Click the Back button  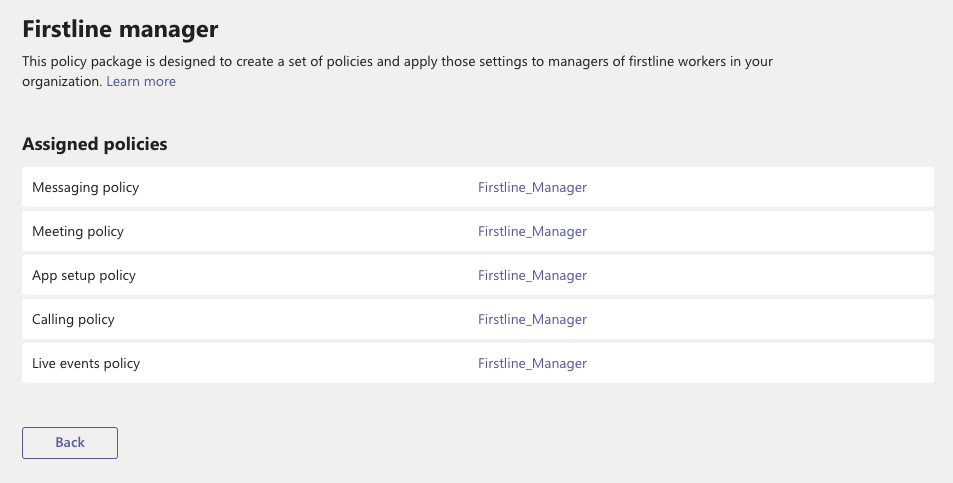pyautogui.click(x=70, y=442)
